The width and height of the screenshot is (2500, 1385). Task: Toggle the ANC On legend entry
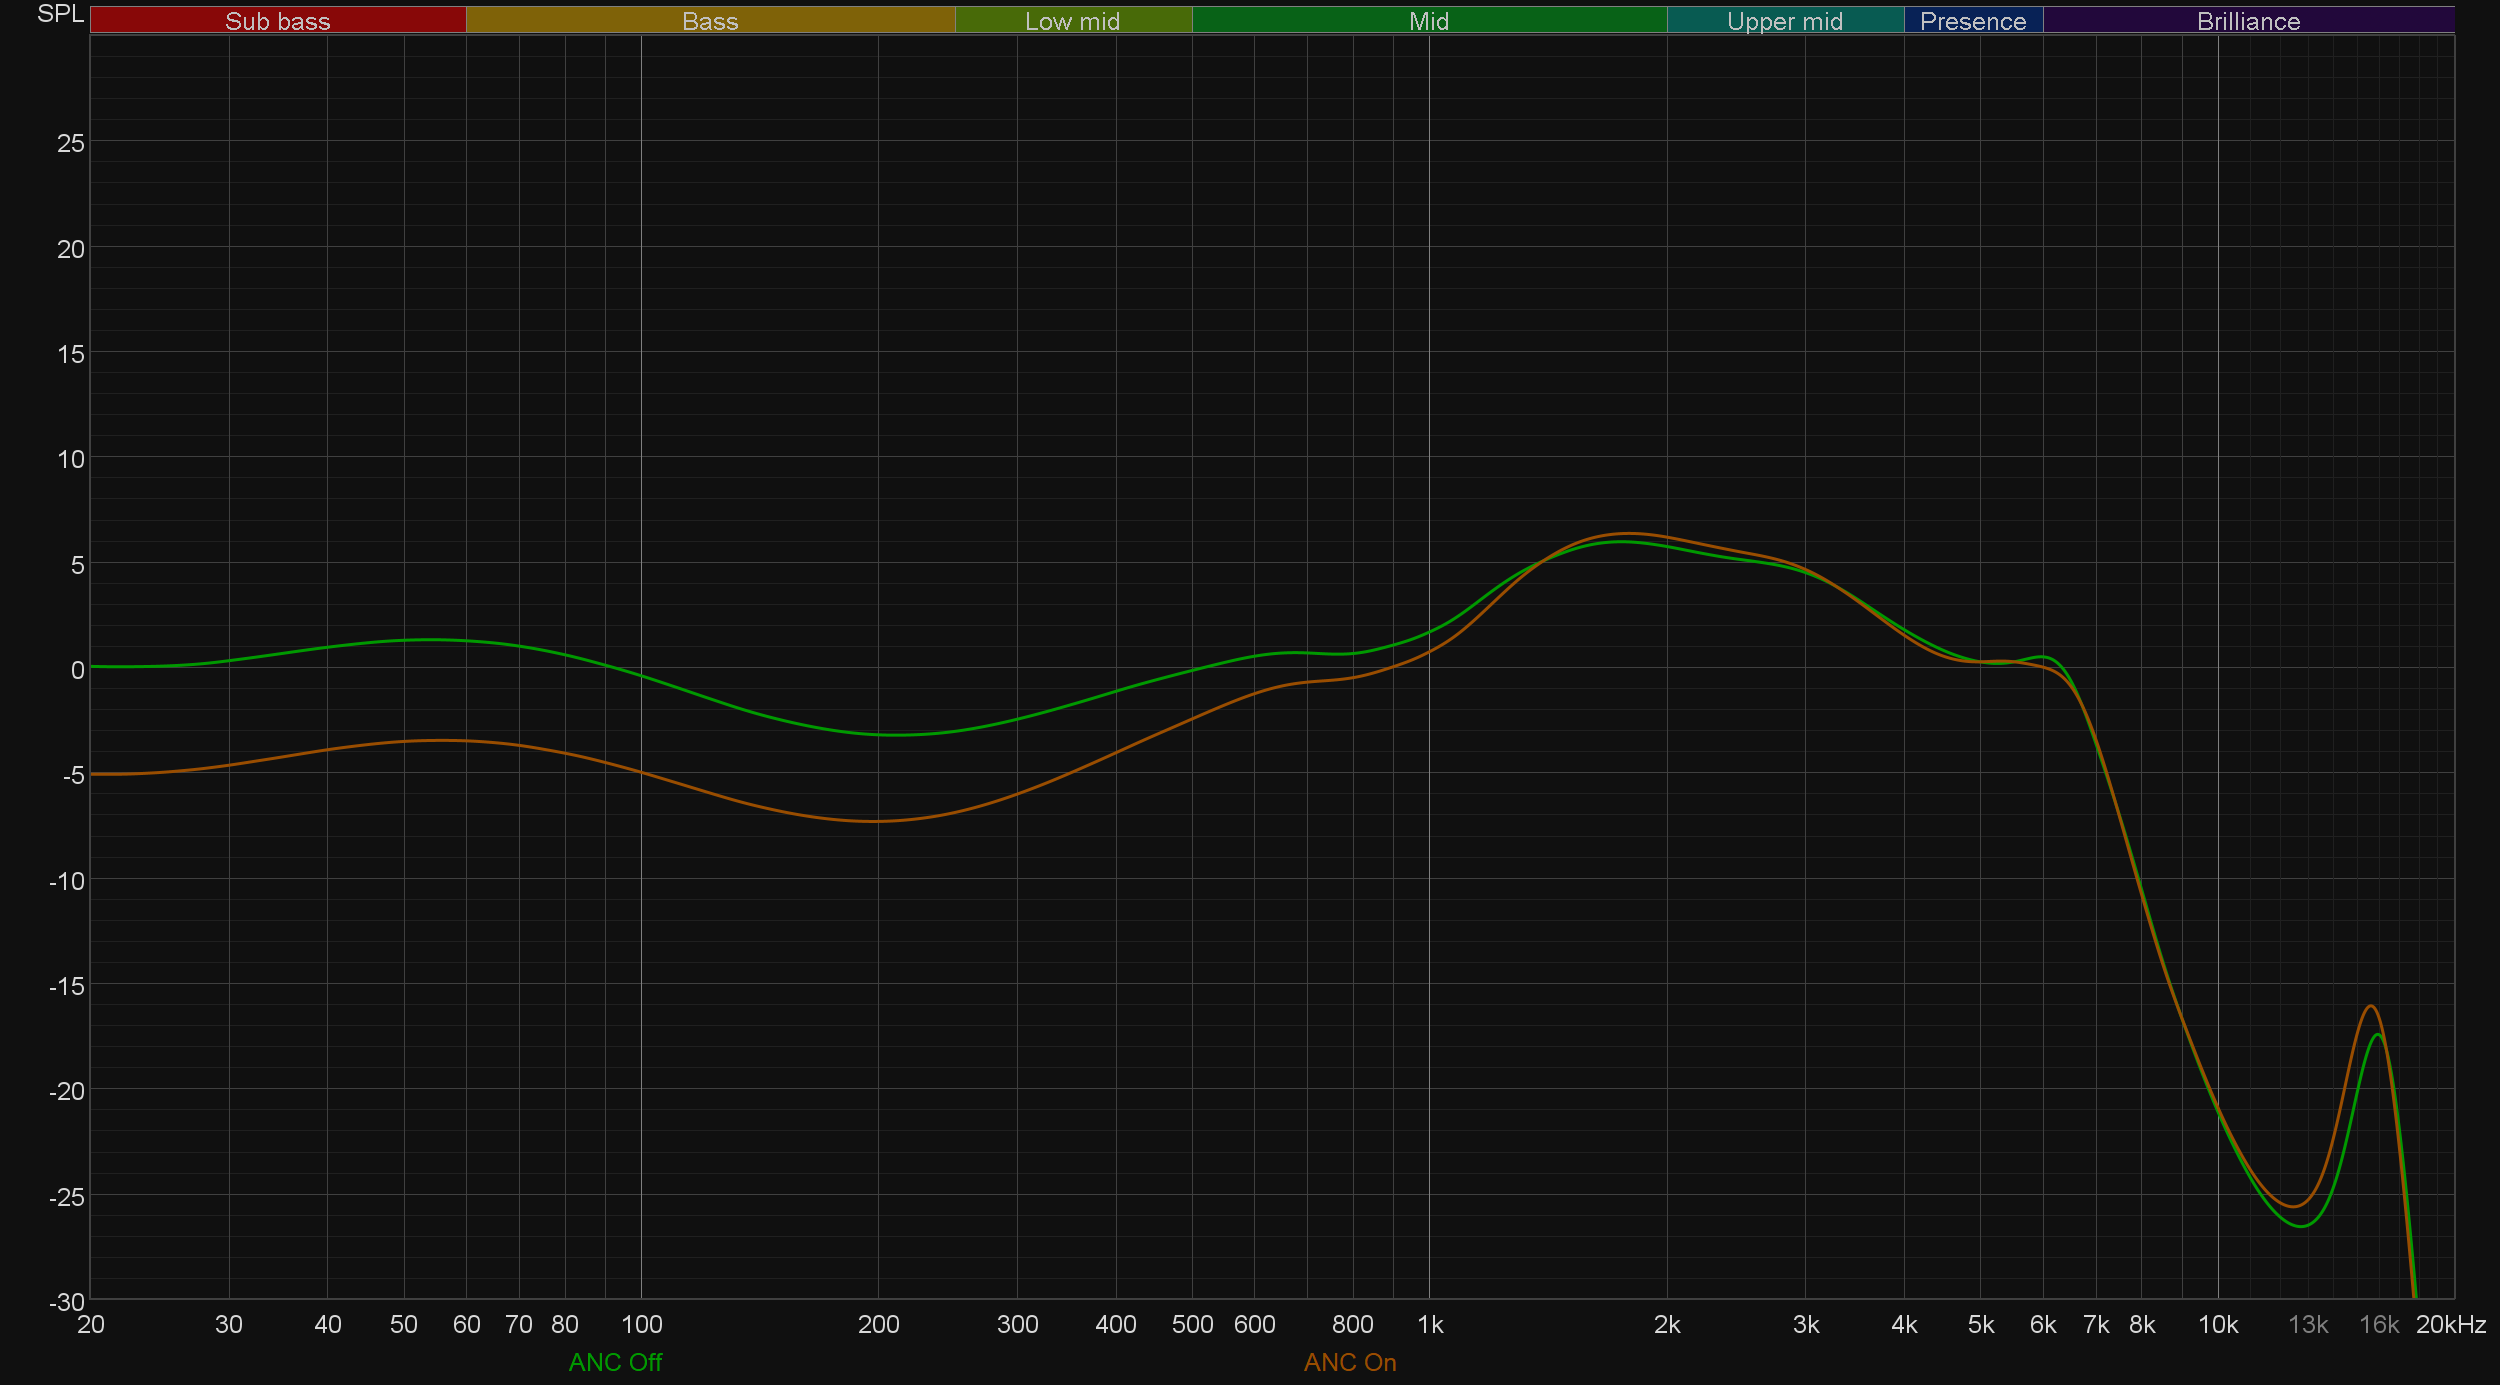tap(1349, 1362)
